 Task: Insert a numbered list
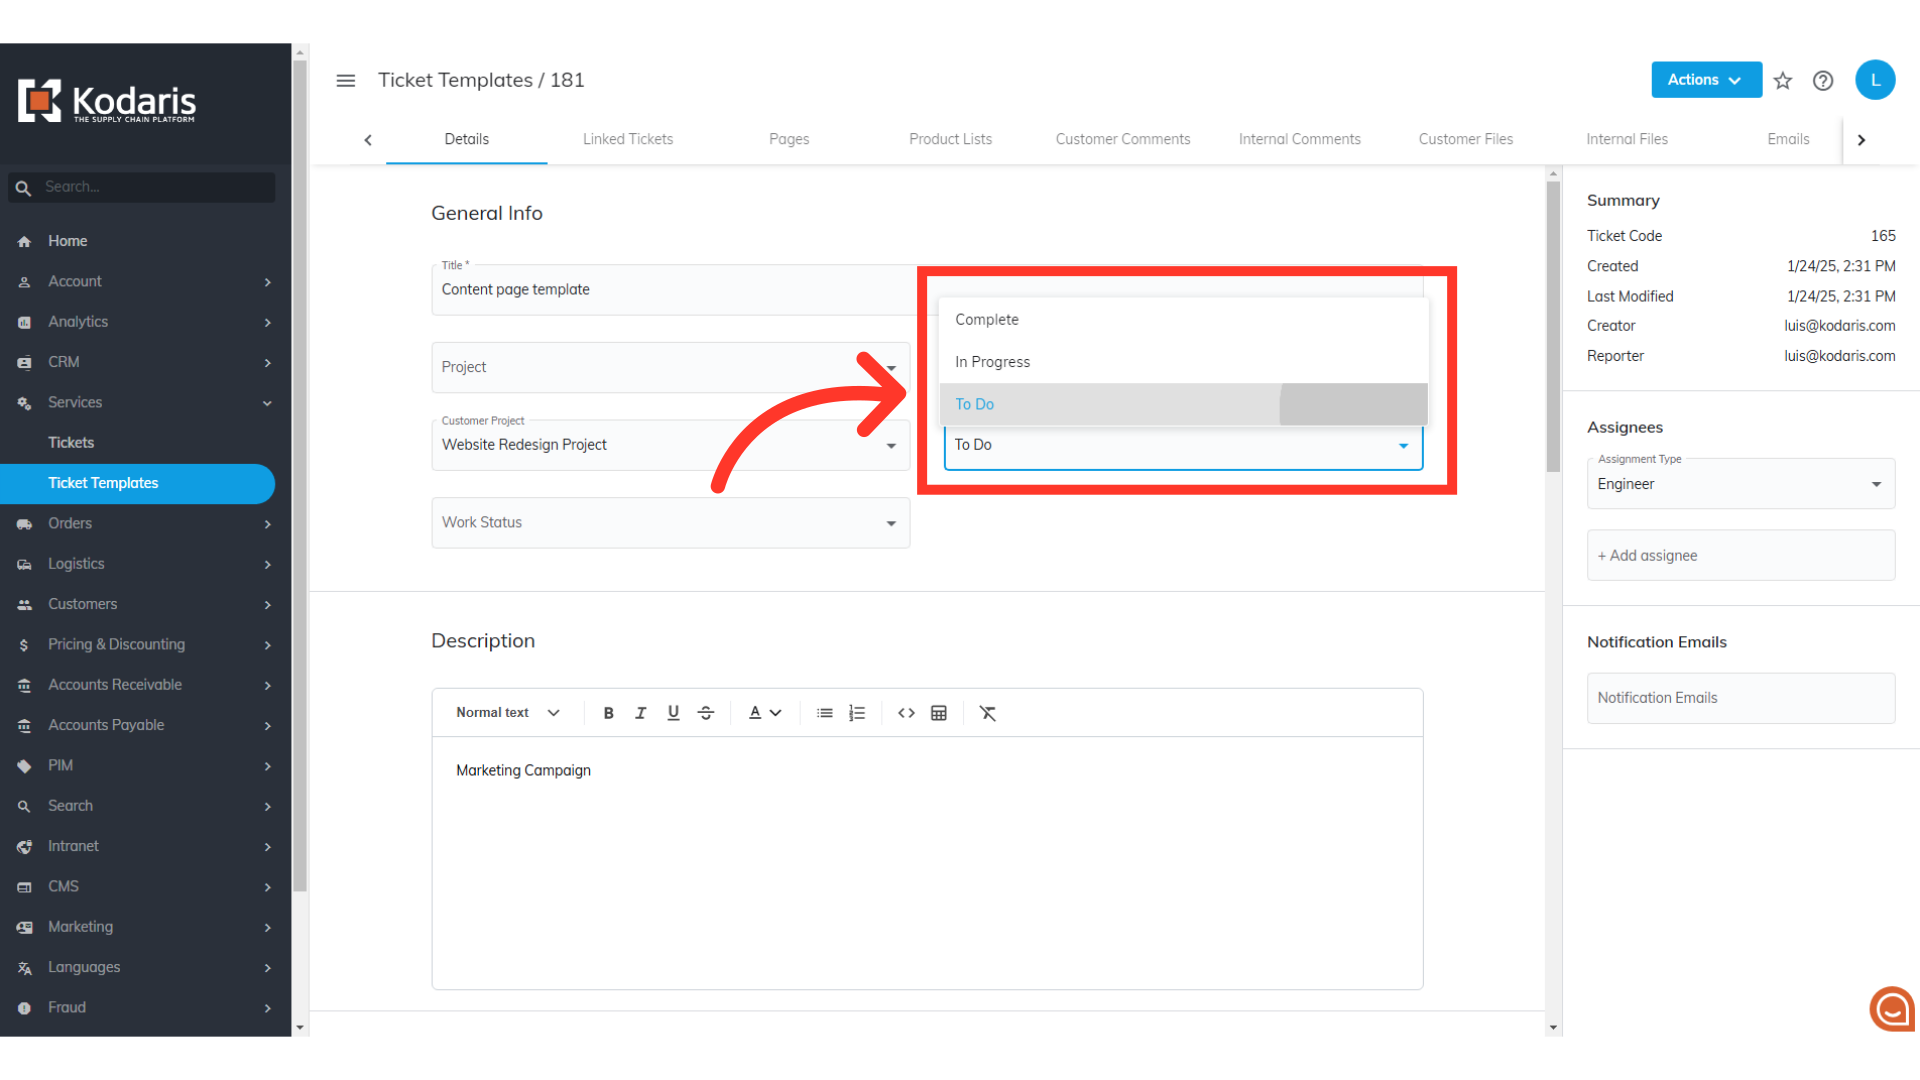coord(857,713)
